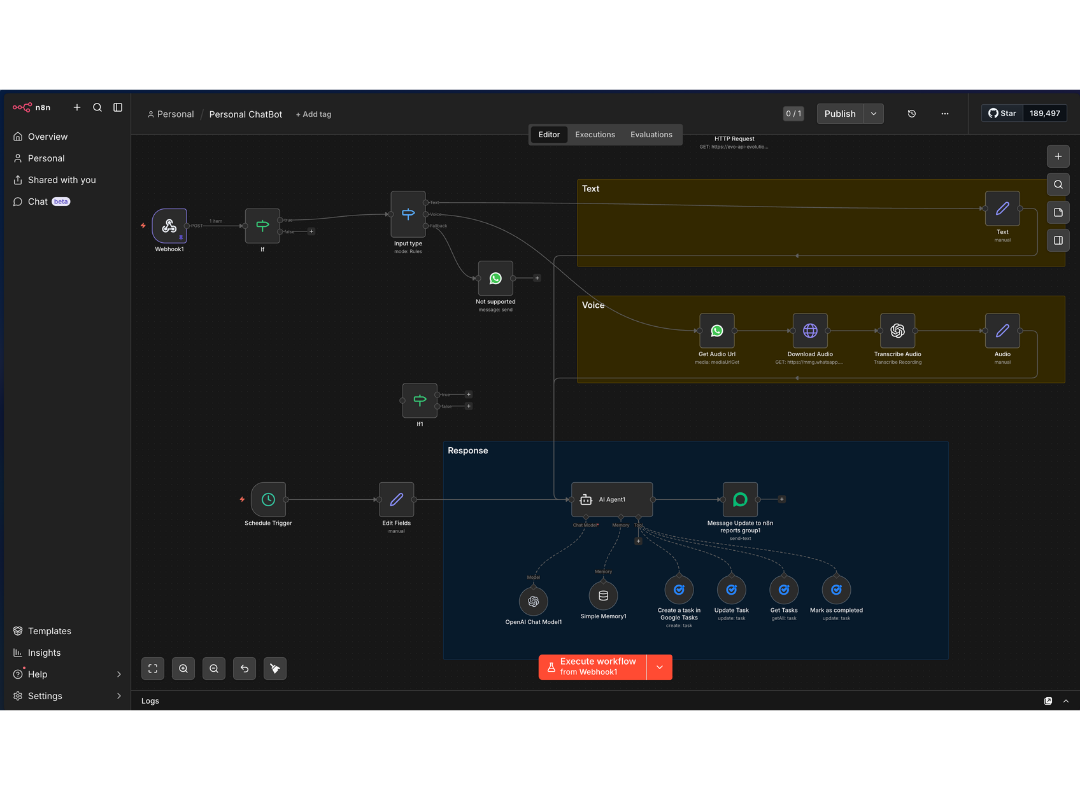Select the Mark as completed node
Image resolution: width=1080 pixels, height=800 pixels.
tap(836, 590)
